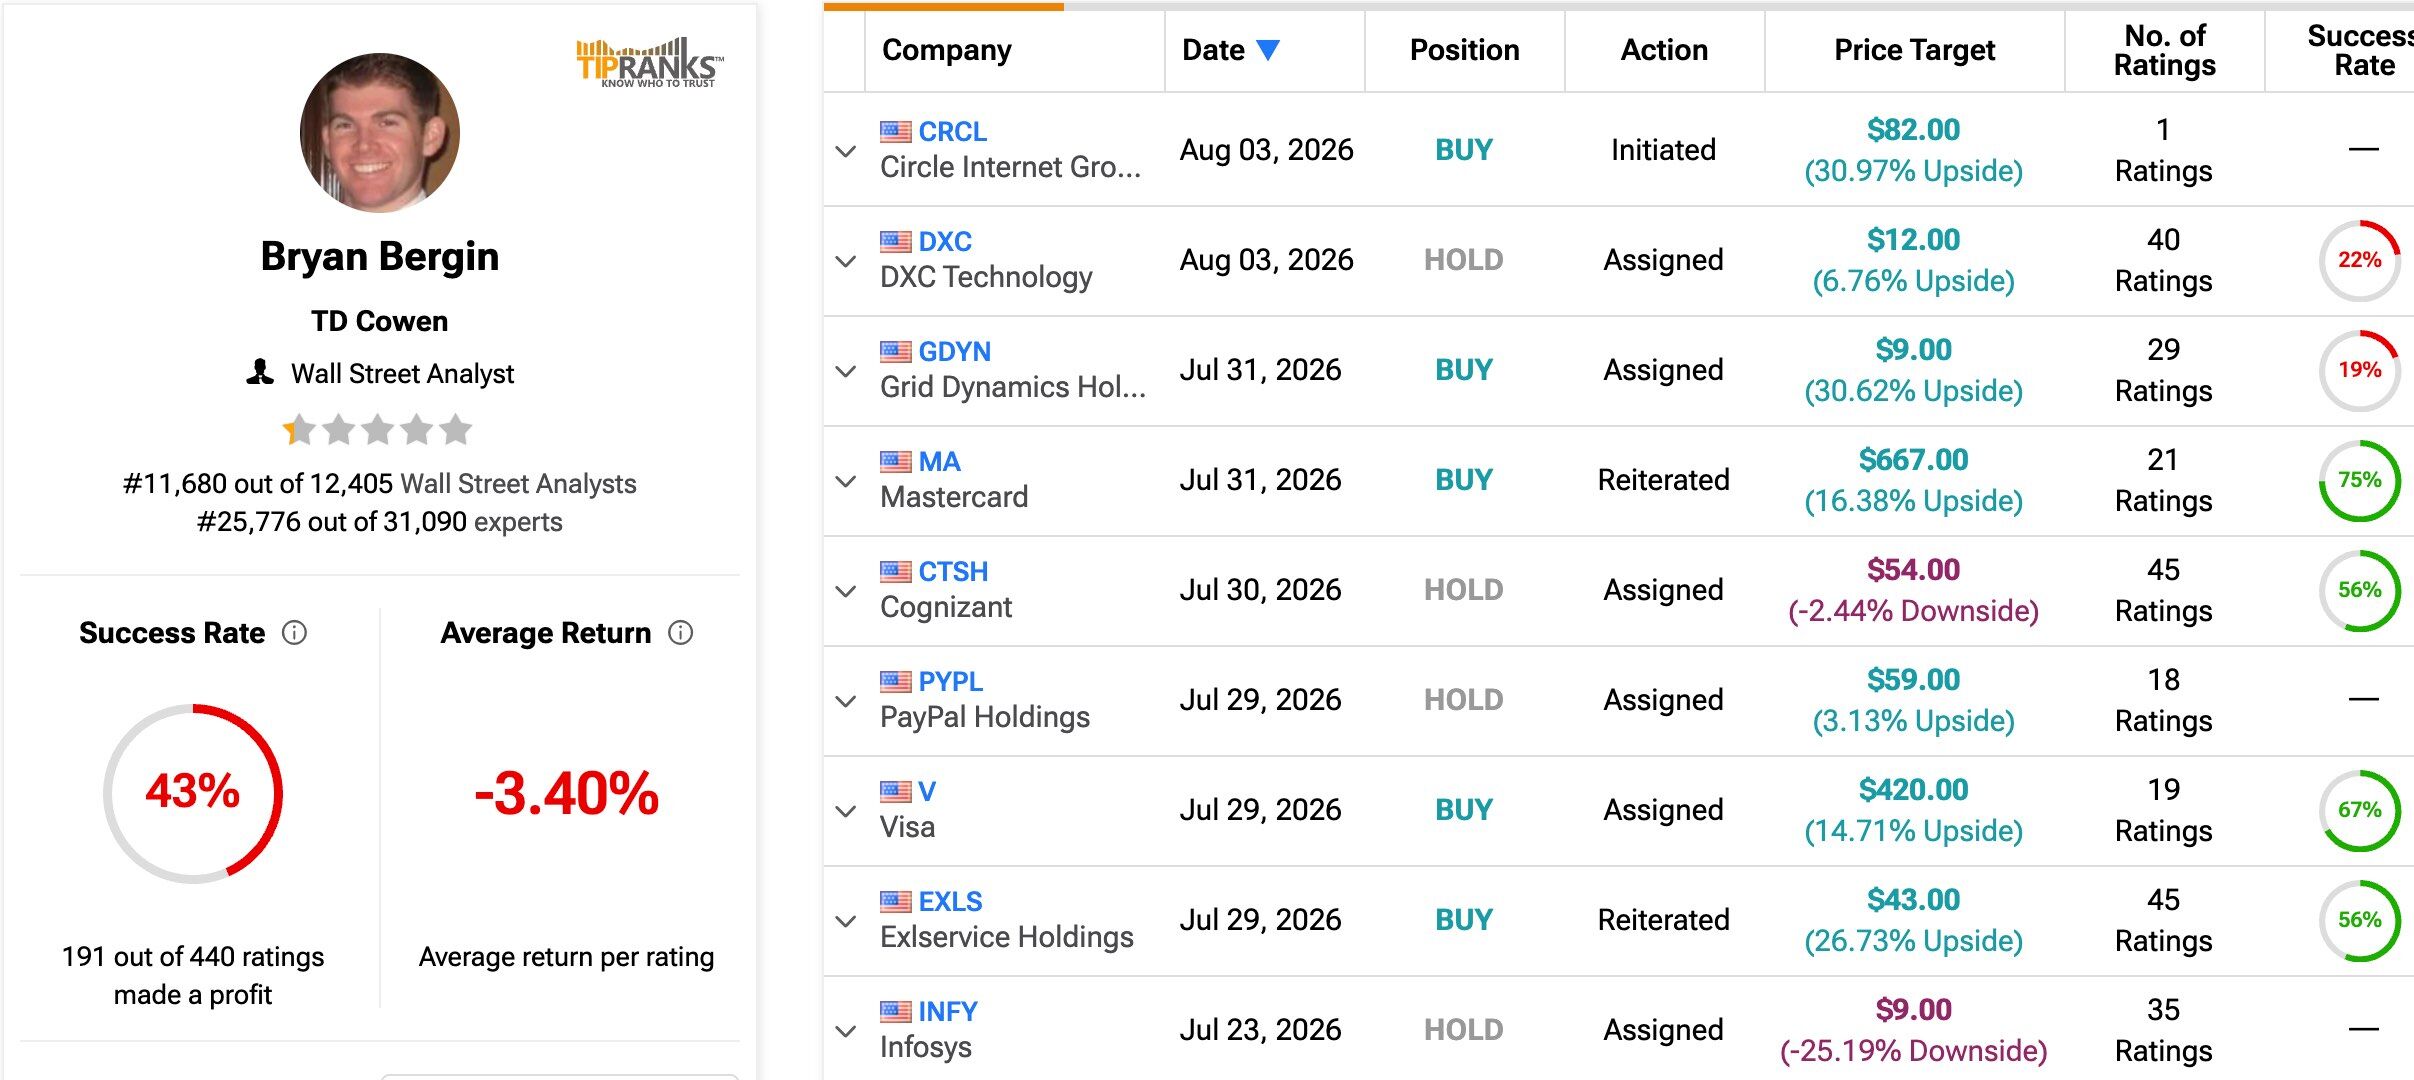Screen dimensions: 2414x1080
Task: Click Bryan Bergin's profile photo
Action: coord(380,132)
